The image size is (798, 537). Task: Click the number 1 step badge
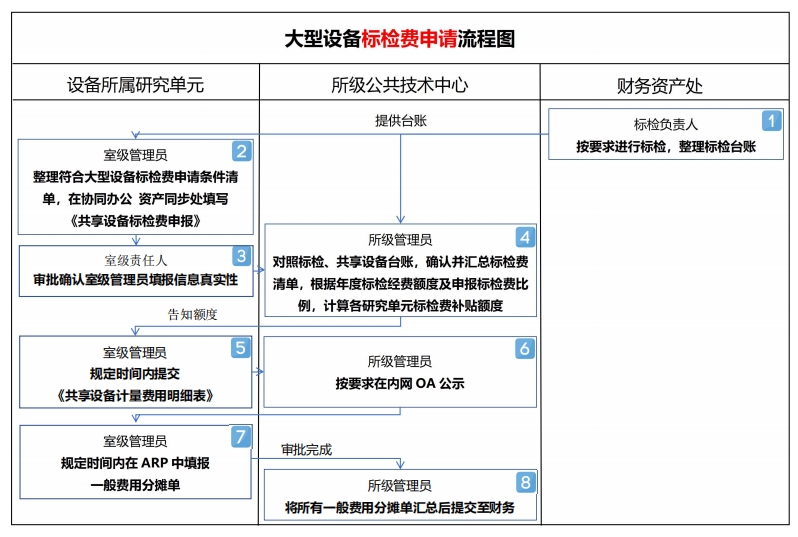[770, 120]
